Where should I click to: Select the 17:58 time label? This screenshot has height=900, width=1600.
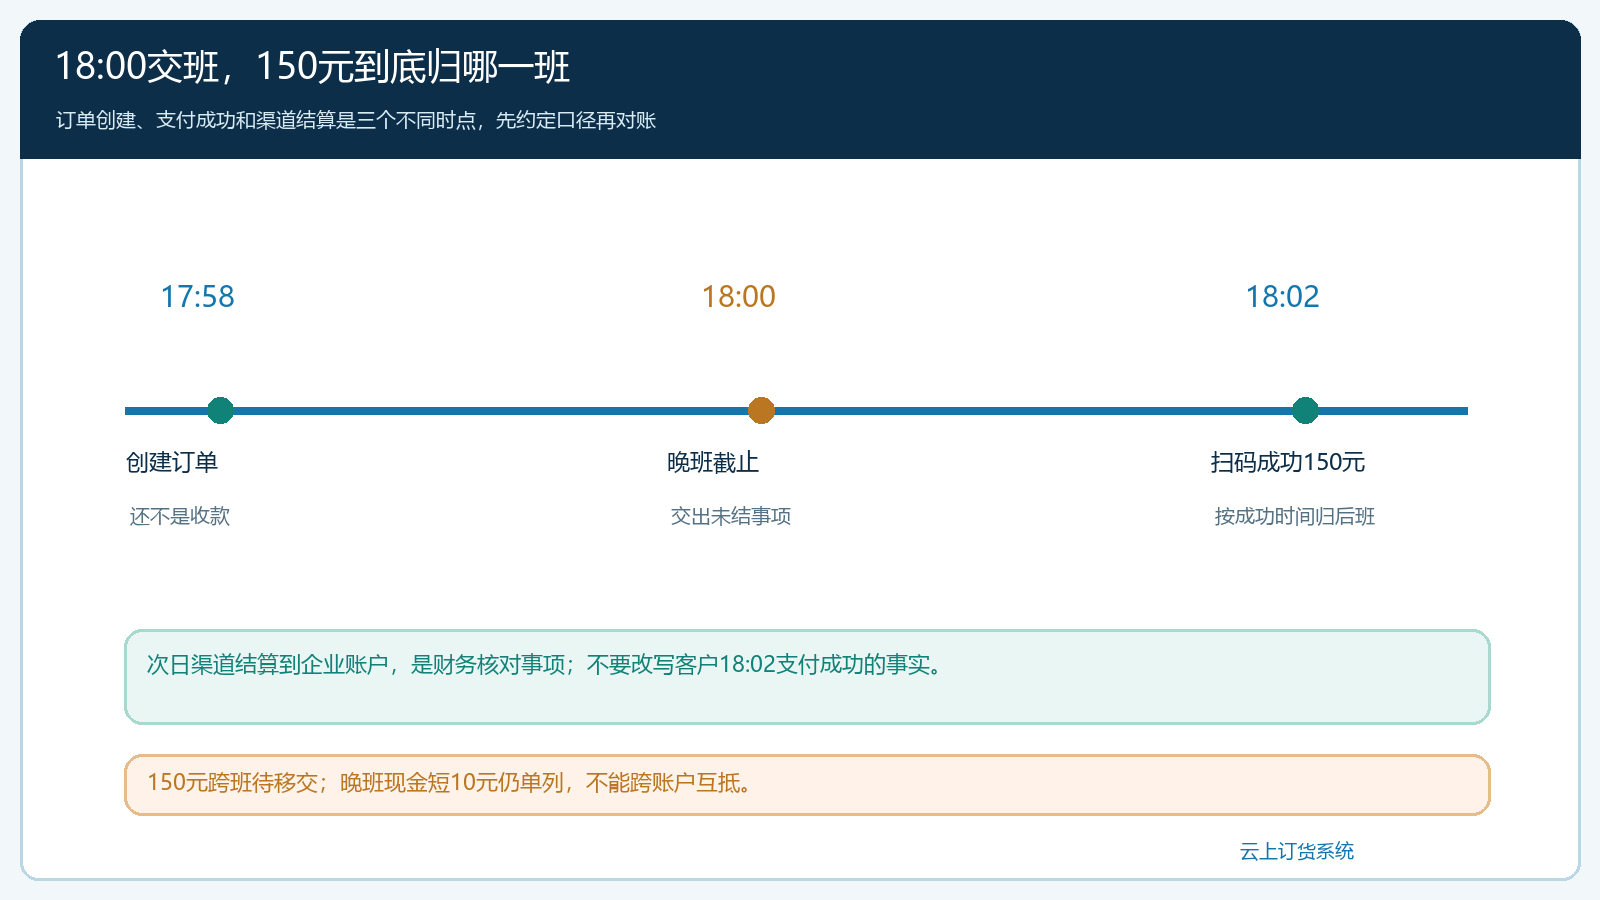pyautogui.click(x=198, y=297)
